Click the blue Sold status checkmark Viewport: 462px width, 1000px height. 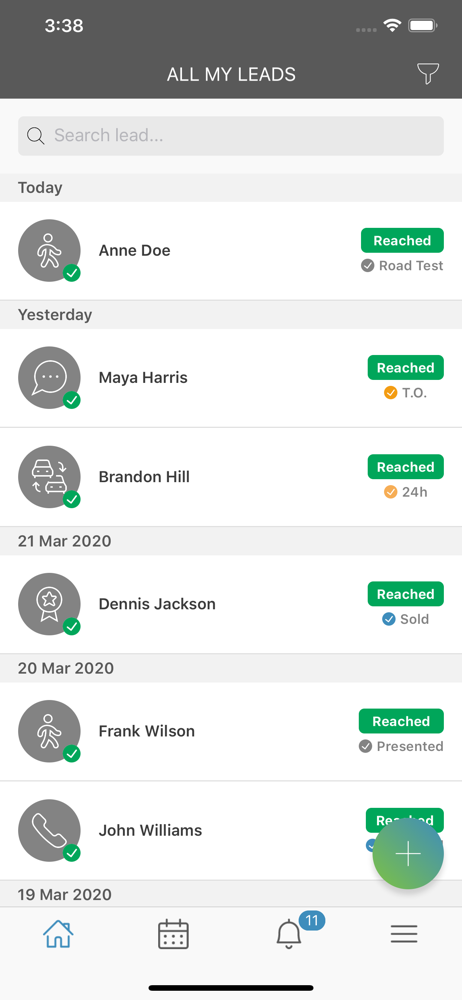point(389,619)
